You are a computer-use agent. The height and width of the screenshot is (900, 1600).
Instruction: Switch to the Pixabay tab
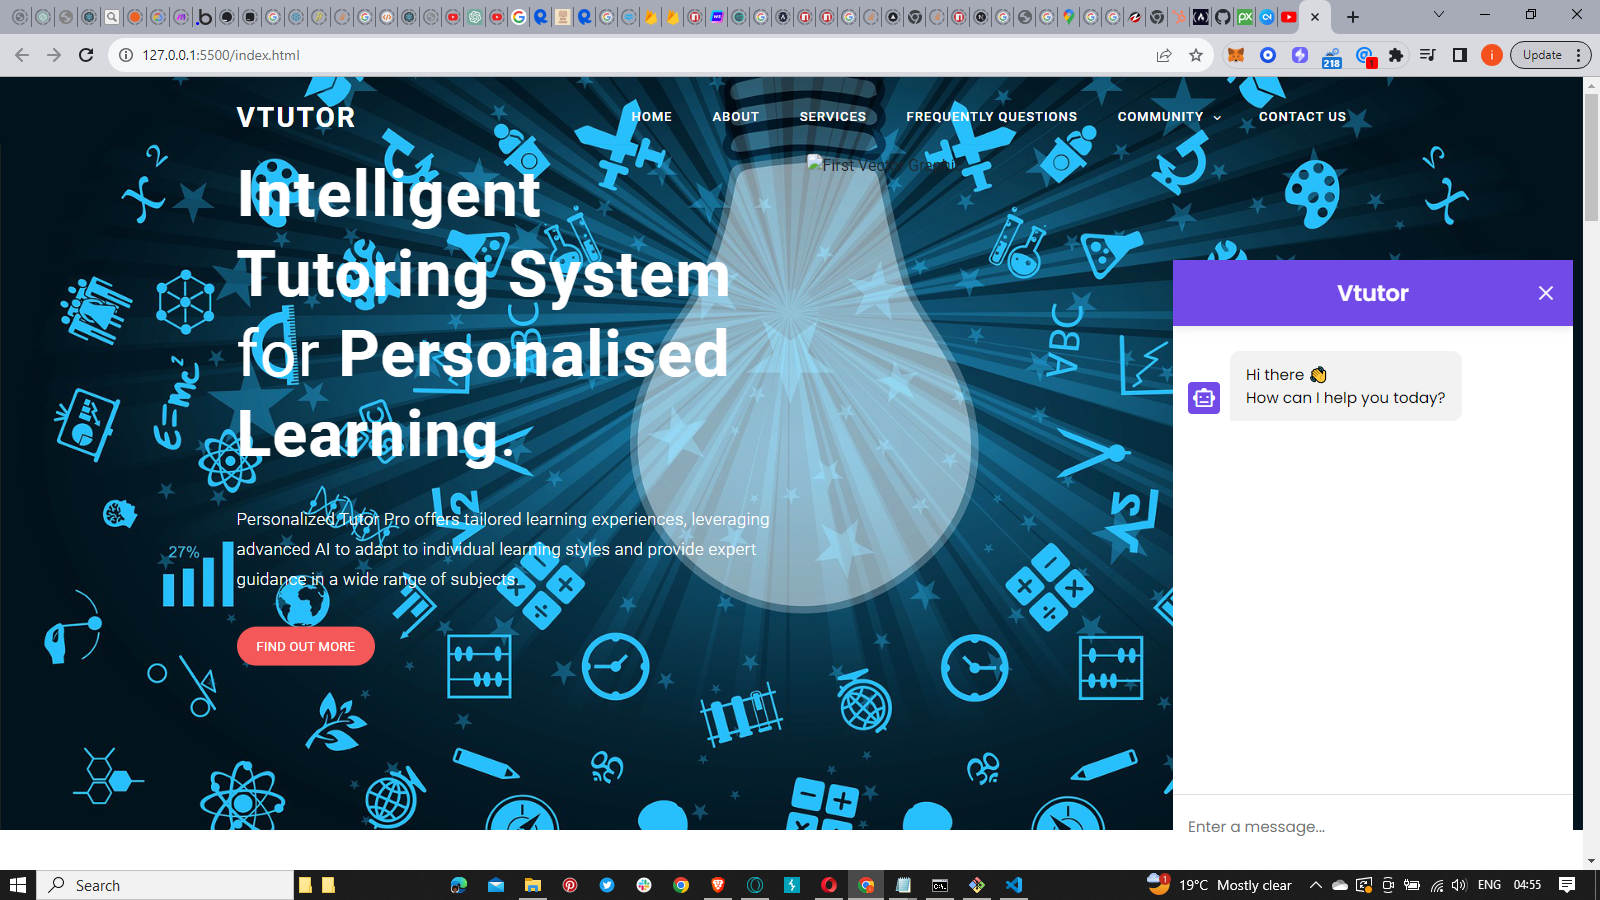click(x=1245, y=17)
